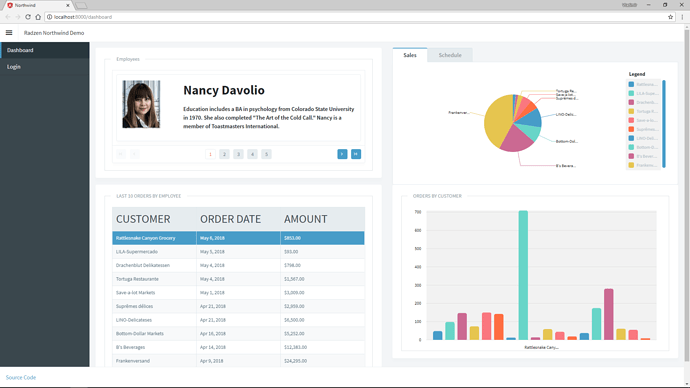Open the browser home page icon
The height and width of the screenshot is (388, 690).
[x=38, y=17]
